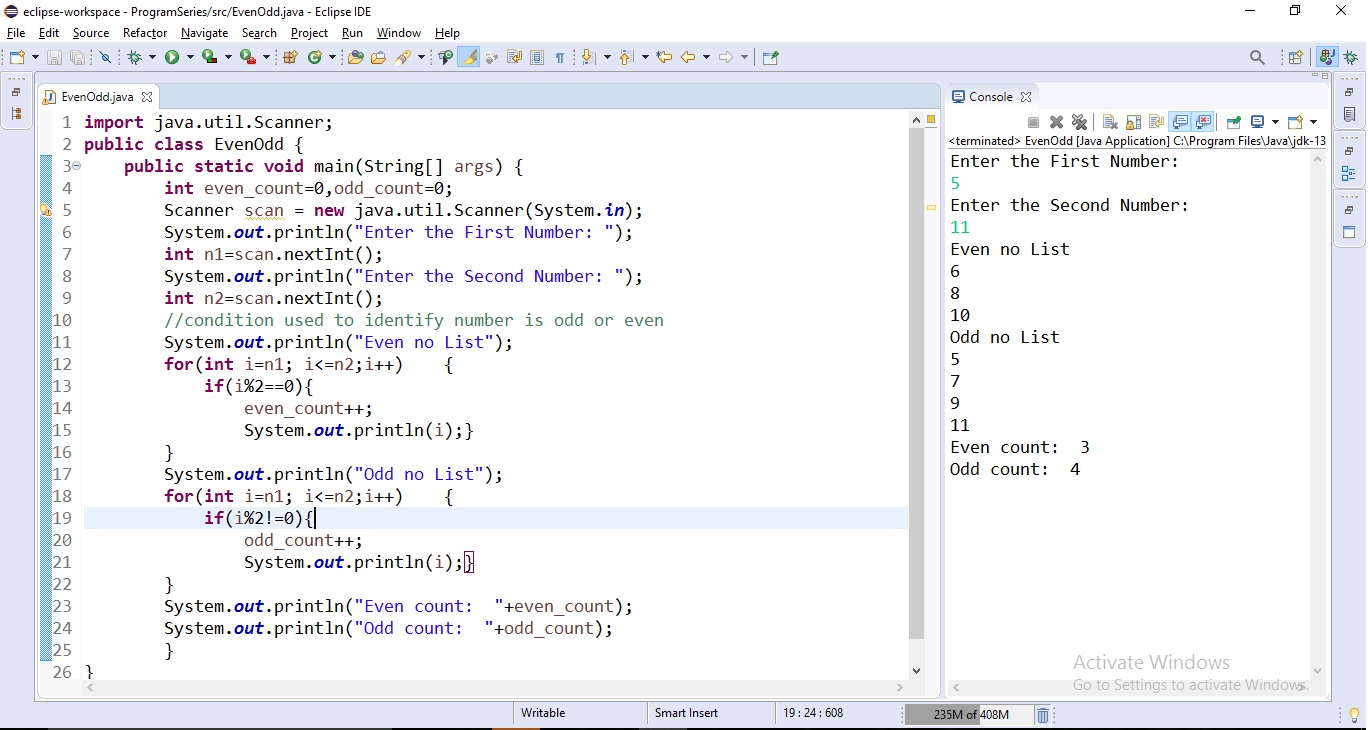Viewport: 1368px width, 730px height.
Task: Click the Show Whitespace Characters button
Action: click(559, 57)
